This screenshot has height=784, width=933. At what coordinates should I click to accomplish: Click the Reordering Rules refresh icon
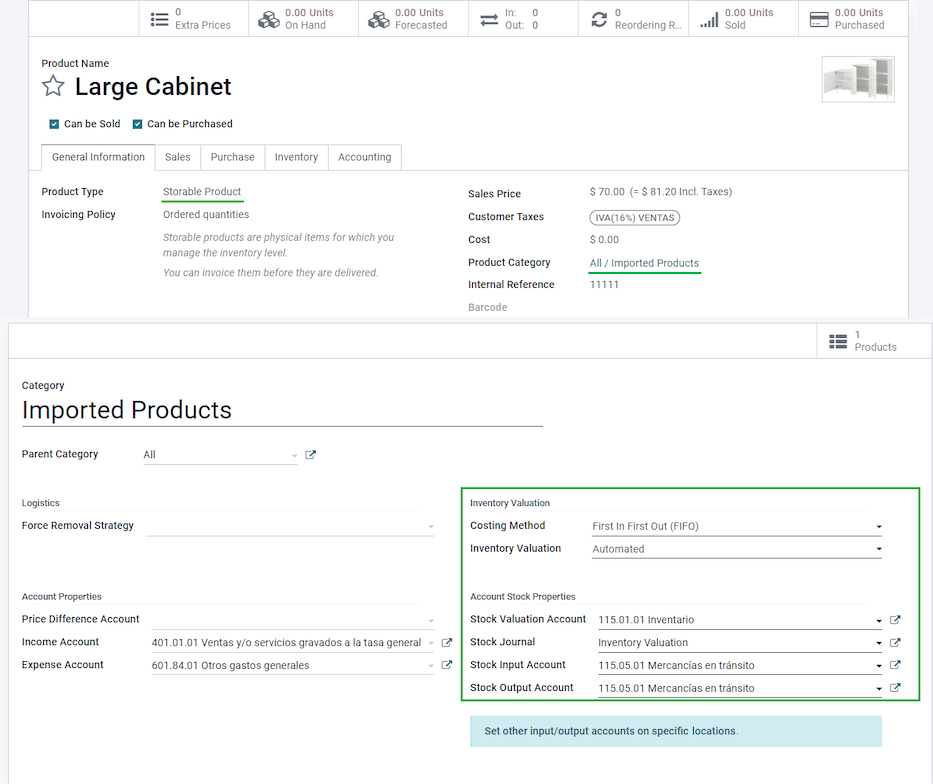599,17
